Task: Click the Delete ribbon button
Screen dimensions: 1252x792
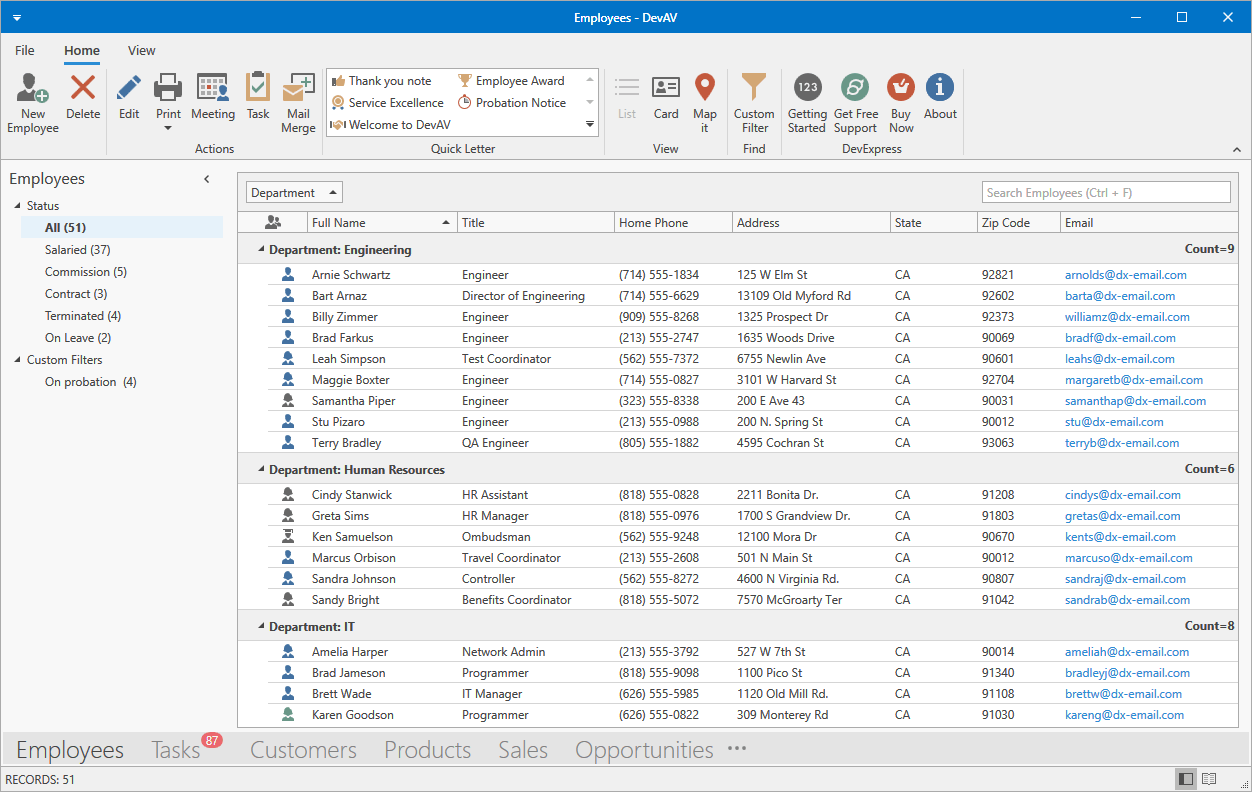Action: pos(83,98)
